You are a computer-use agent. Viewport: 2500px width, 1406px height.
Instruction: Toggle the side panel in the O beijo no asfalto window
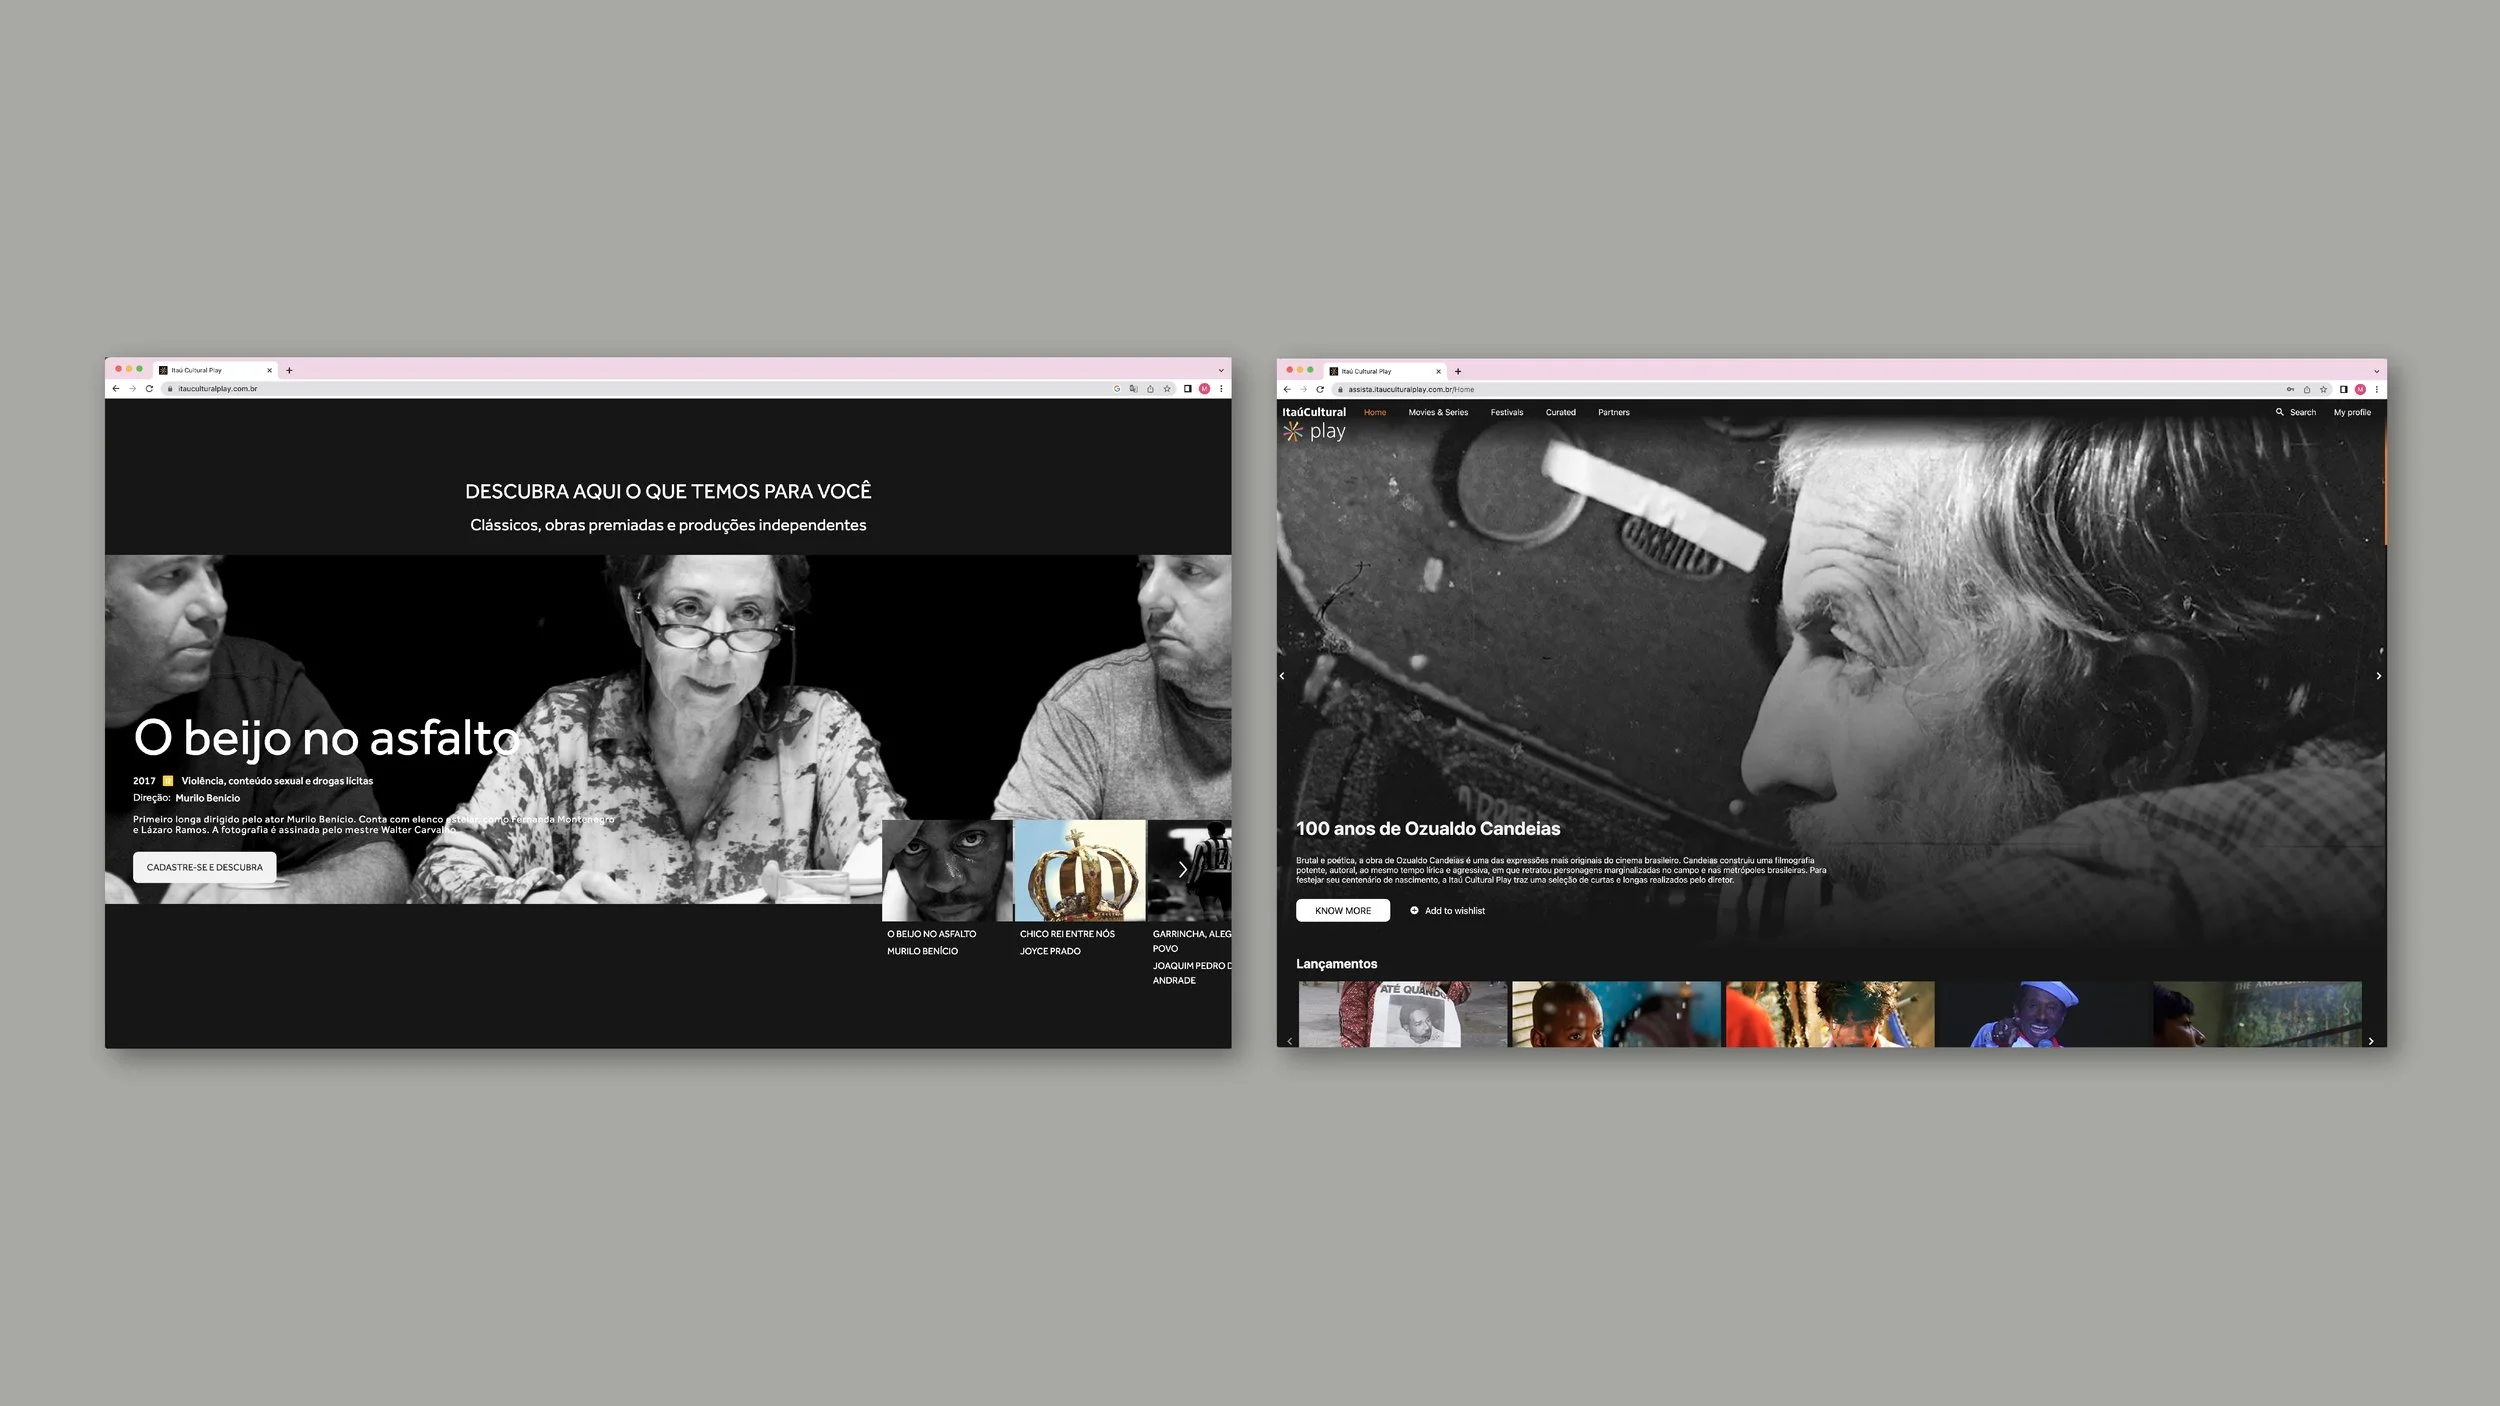click(1187, 389)
